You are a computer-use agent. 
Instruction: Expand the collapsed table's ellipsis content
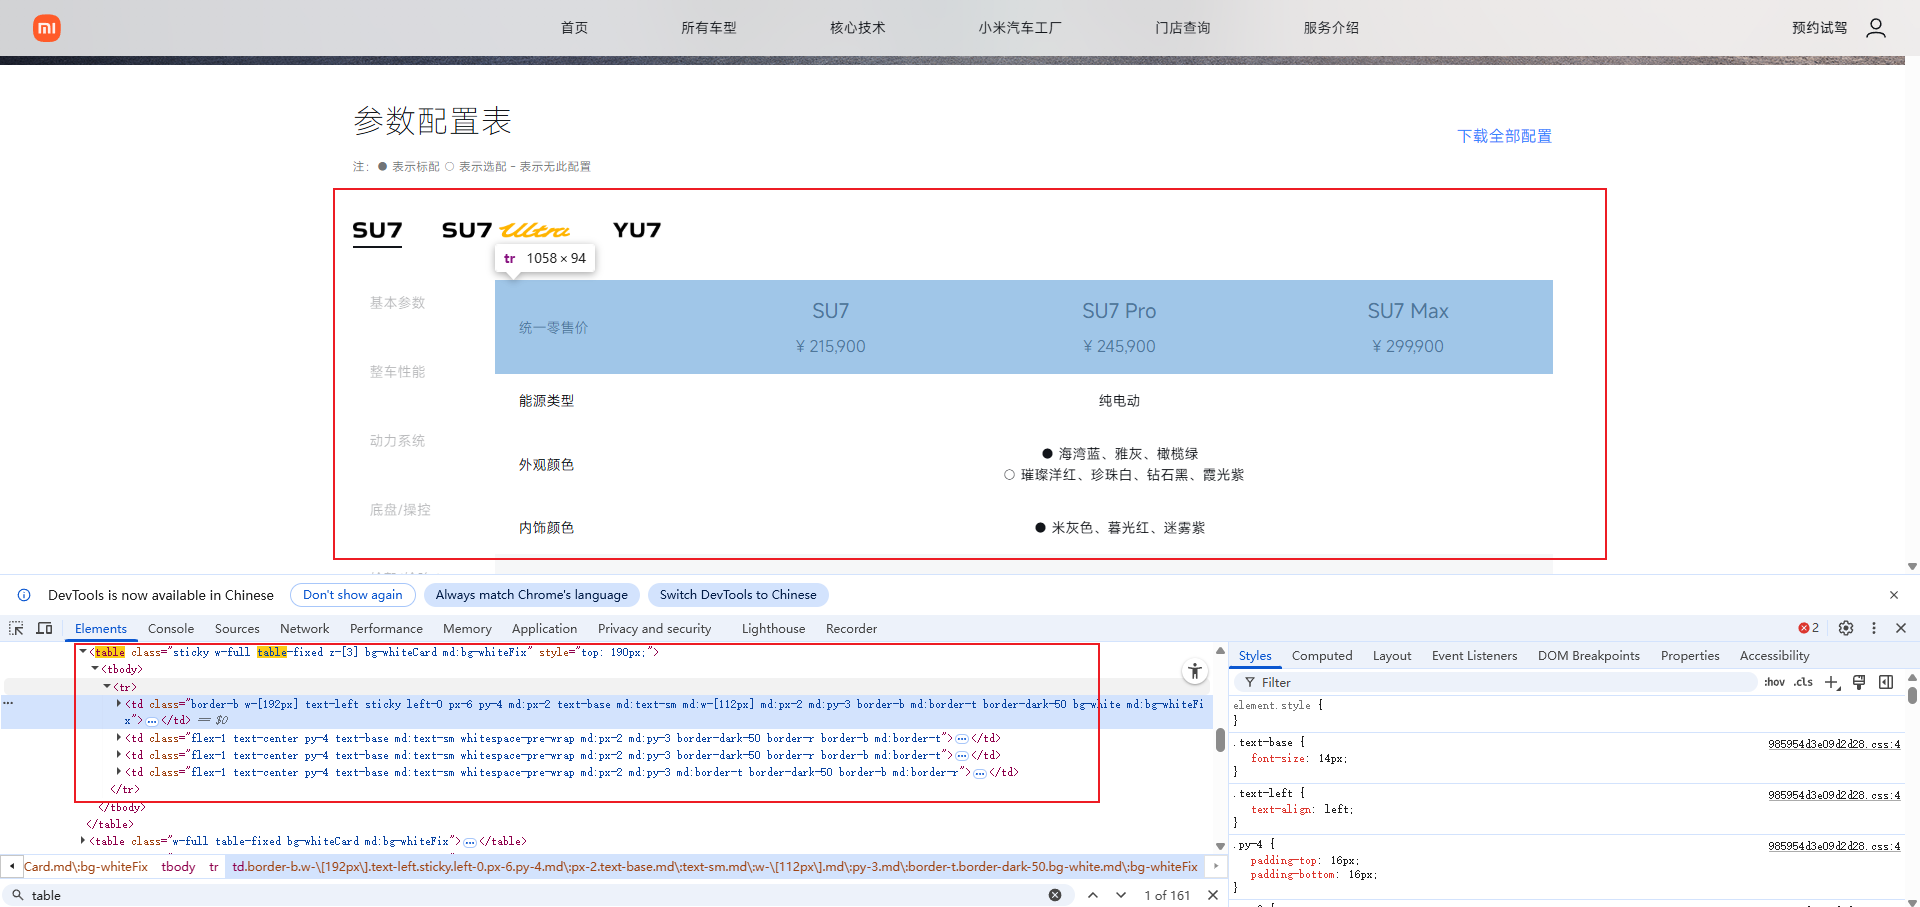click(470, 842)
